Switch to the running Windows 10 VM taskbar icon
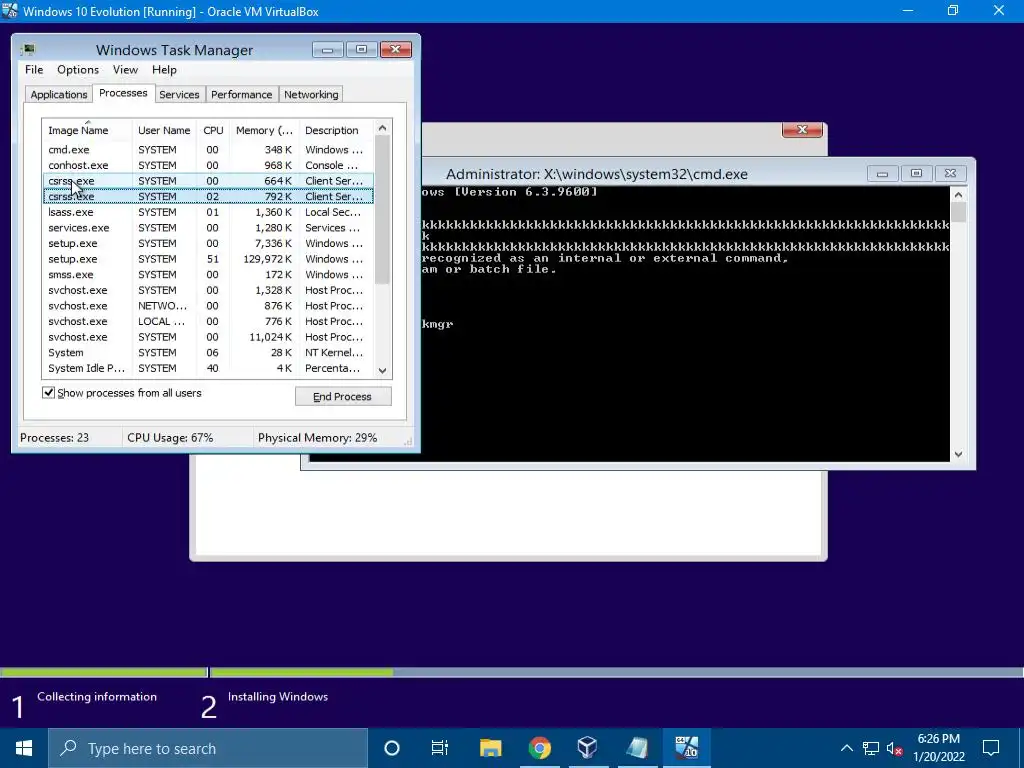 point(686,748)
